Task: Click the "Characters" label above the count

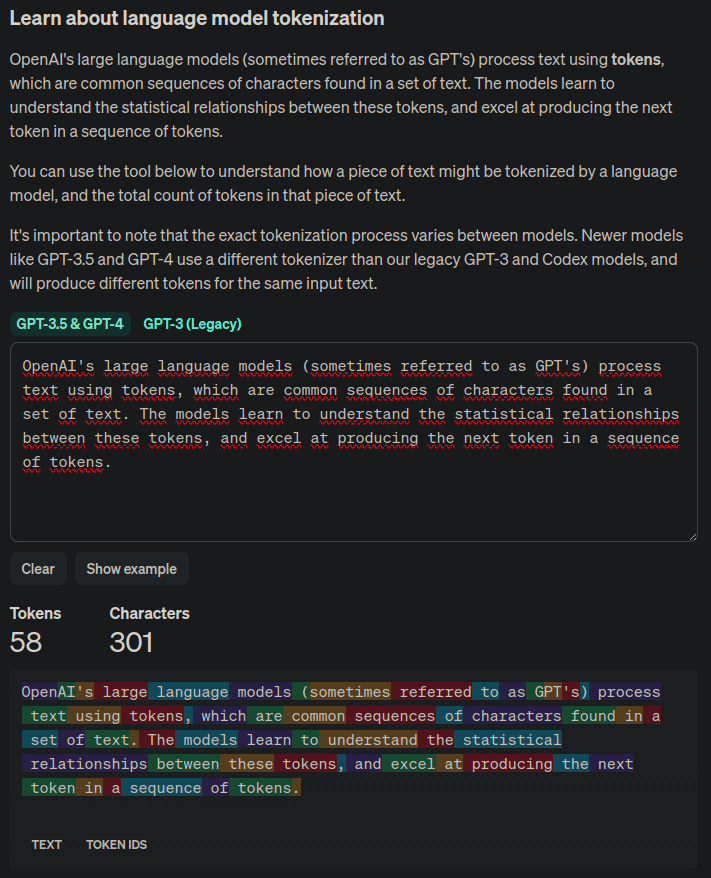Action: [149, 613]
